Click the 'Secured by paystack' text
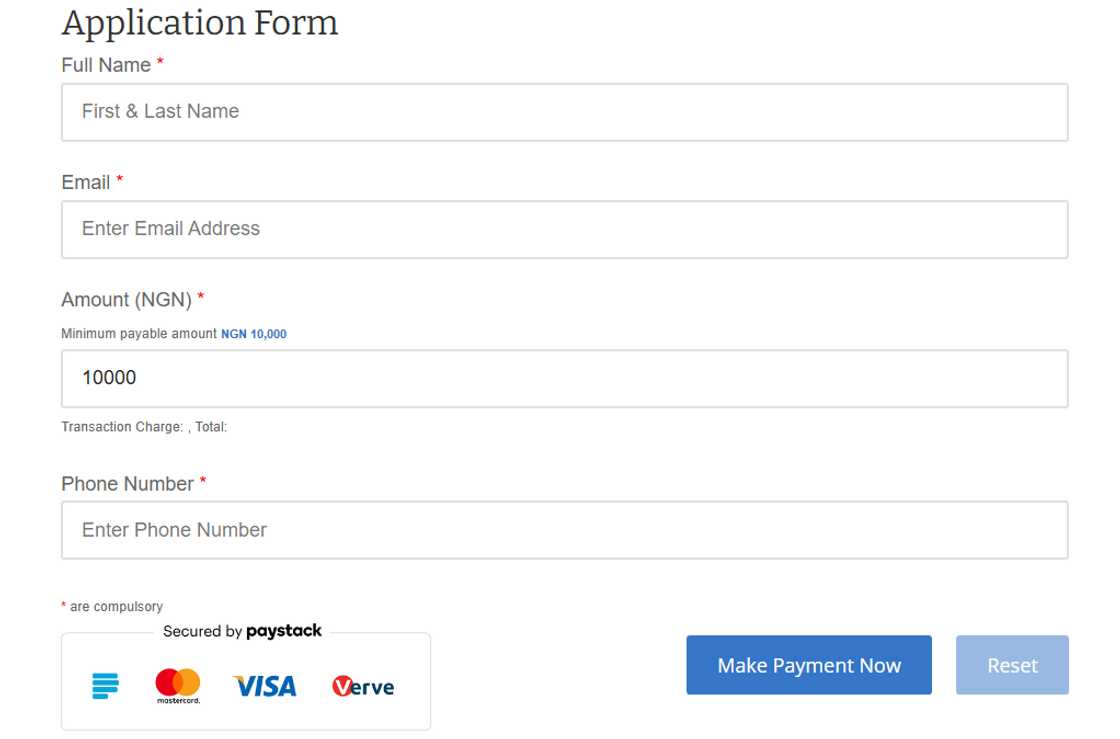1120x739 pixels. 242,631
